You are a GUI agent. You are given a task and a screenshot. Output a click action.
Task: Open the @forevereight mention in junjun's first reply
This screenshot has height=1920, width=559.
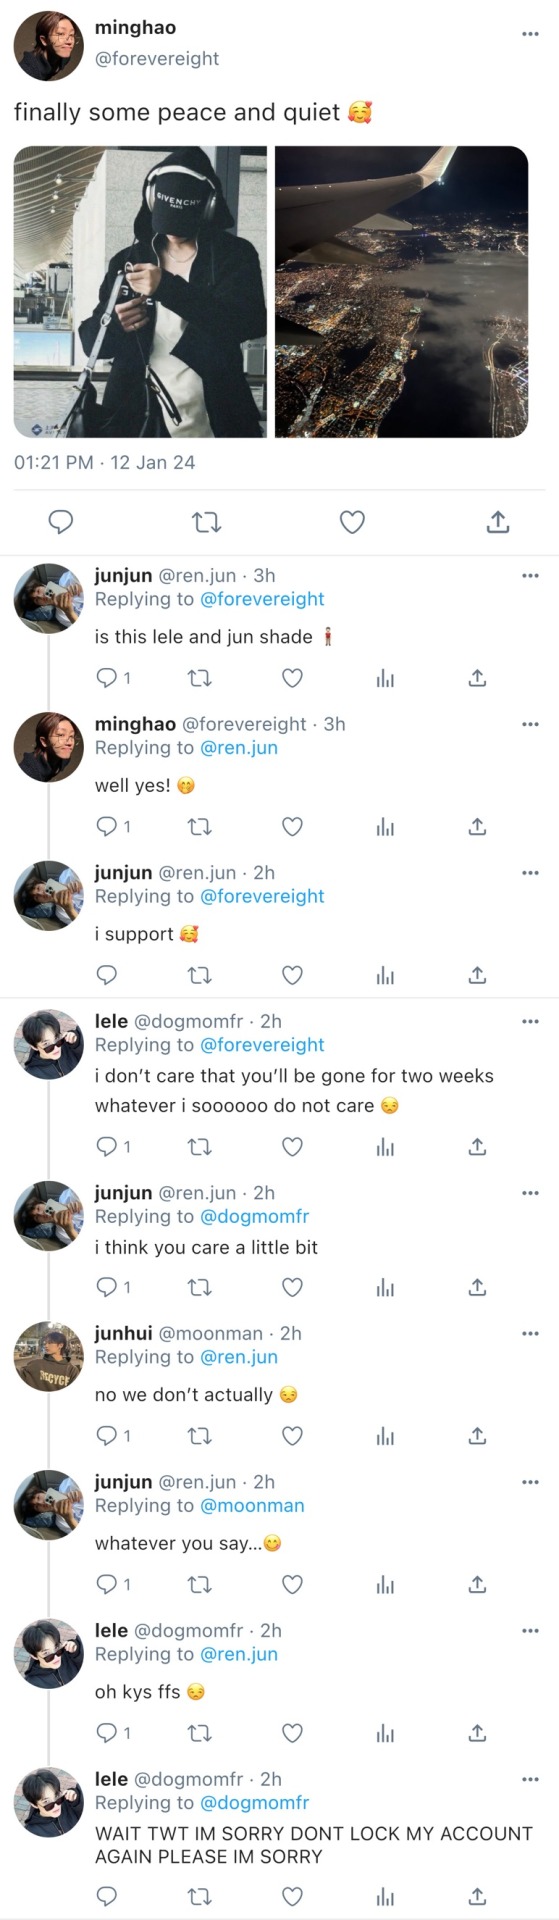tap(262, 599)
